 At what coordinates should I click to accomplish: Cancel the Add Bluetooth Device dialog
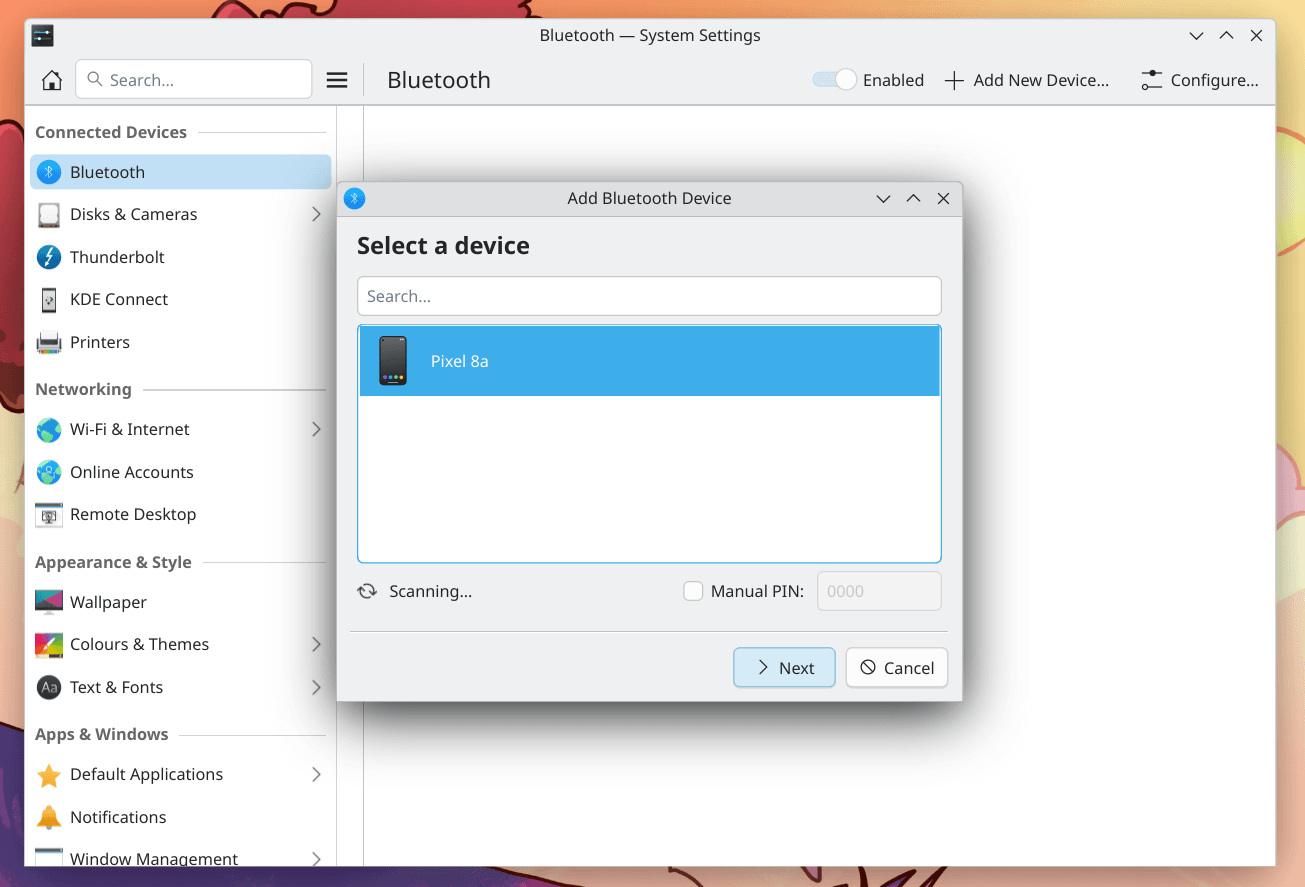[896, 667]
